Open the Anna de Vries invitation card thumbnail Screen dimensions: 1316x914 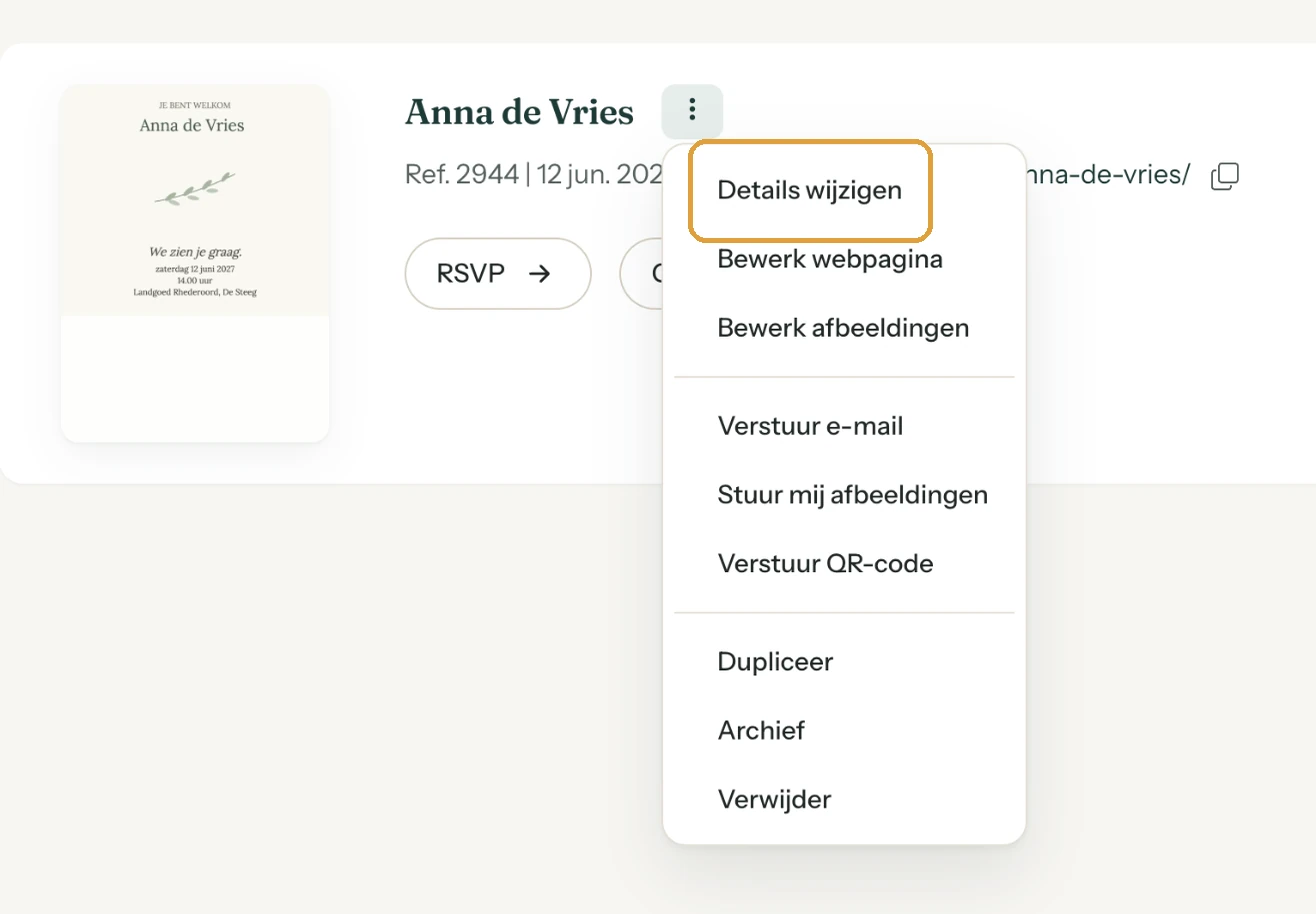click(195, 263)
